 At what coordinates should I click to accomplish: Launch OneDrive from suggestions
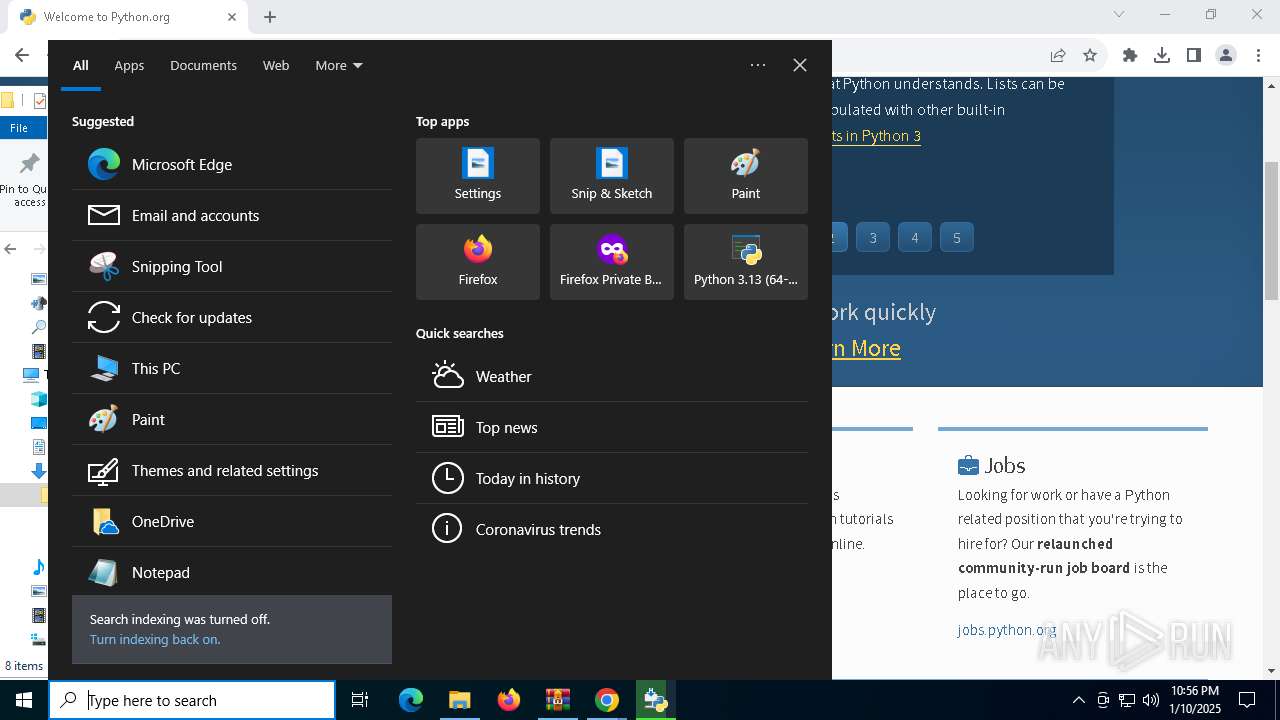[232, 521]
